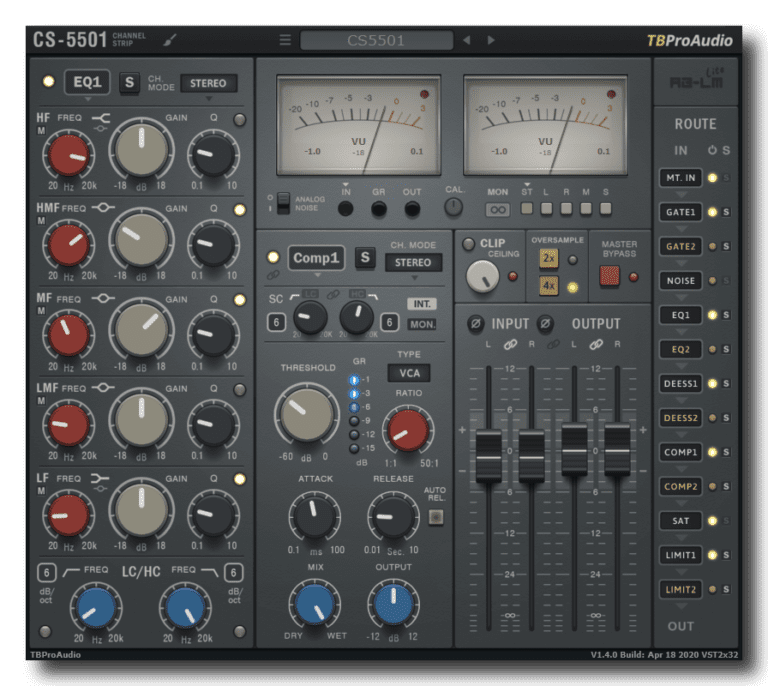Viewport: 768px width, 686px height.
Task: Enable the GATE2 route LED
Action: coord(712,246)
